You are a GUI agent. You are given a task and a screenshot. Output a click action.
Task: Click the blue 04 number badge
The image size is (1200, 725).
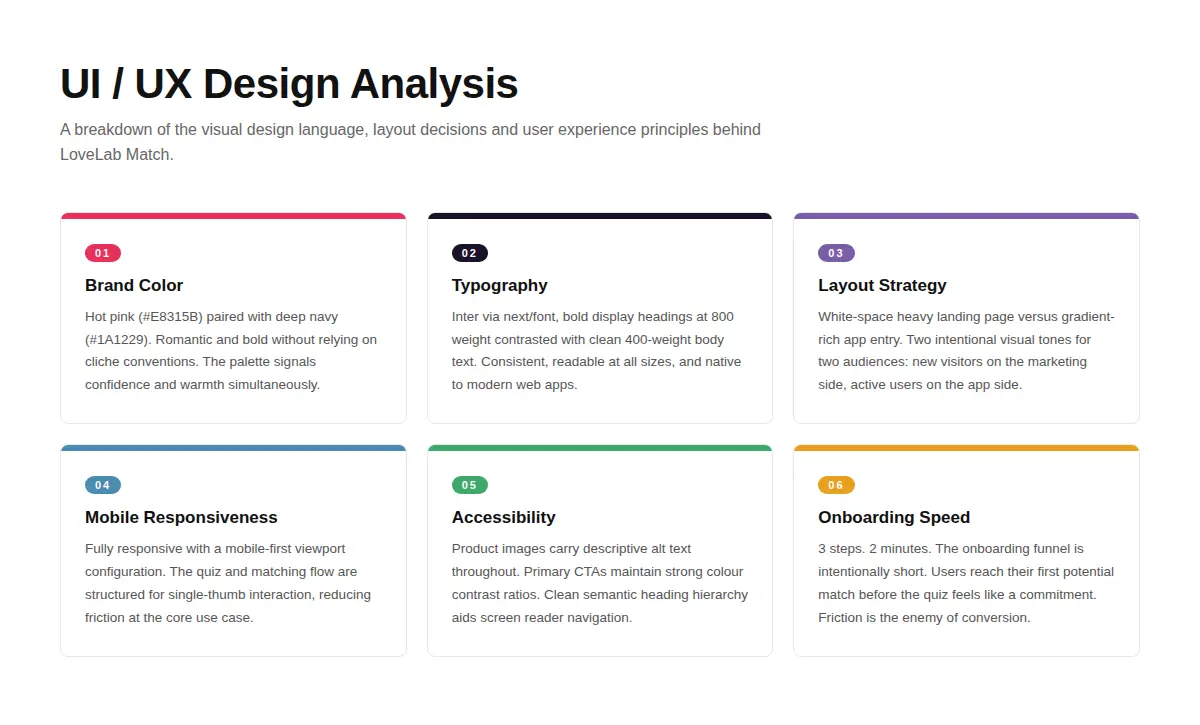click(103, 485)
